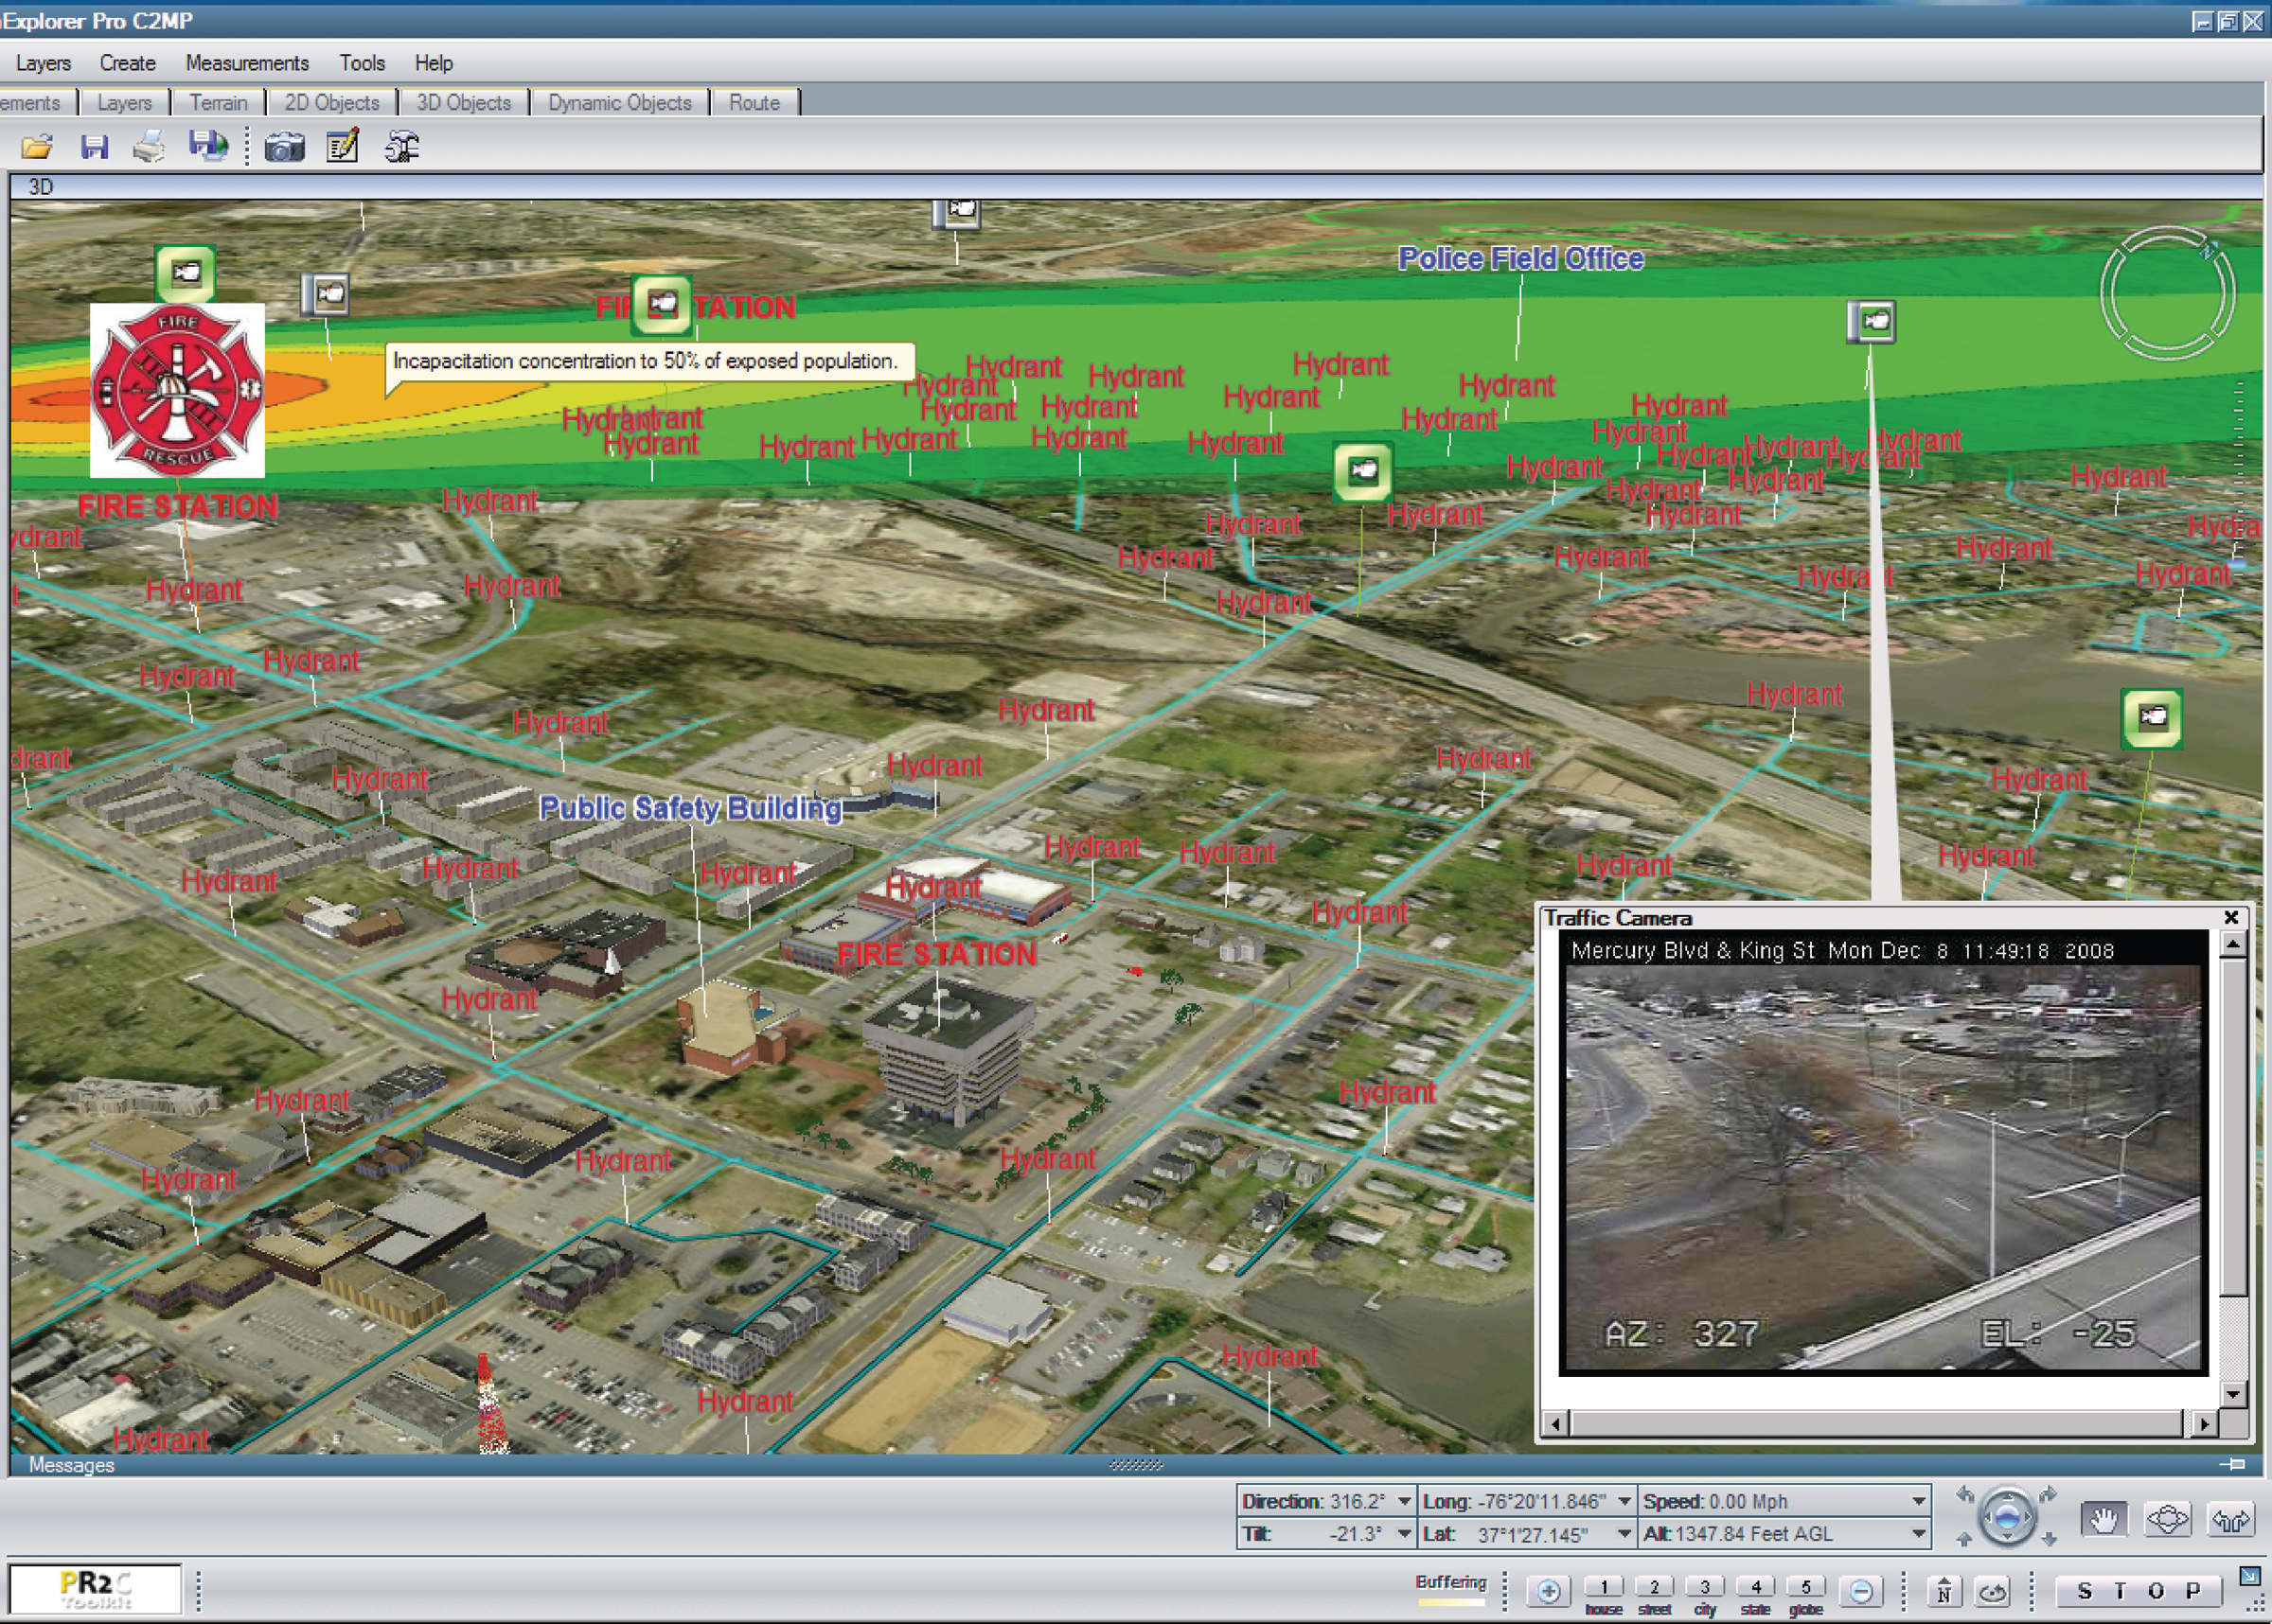Click the rotate around point icon
This screenshot has width=2272, height=1624.
click(1993, 1591)
